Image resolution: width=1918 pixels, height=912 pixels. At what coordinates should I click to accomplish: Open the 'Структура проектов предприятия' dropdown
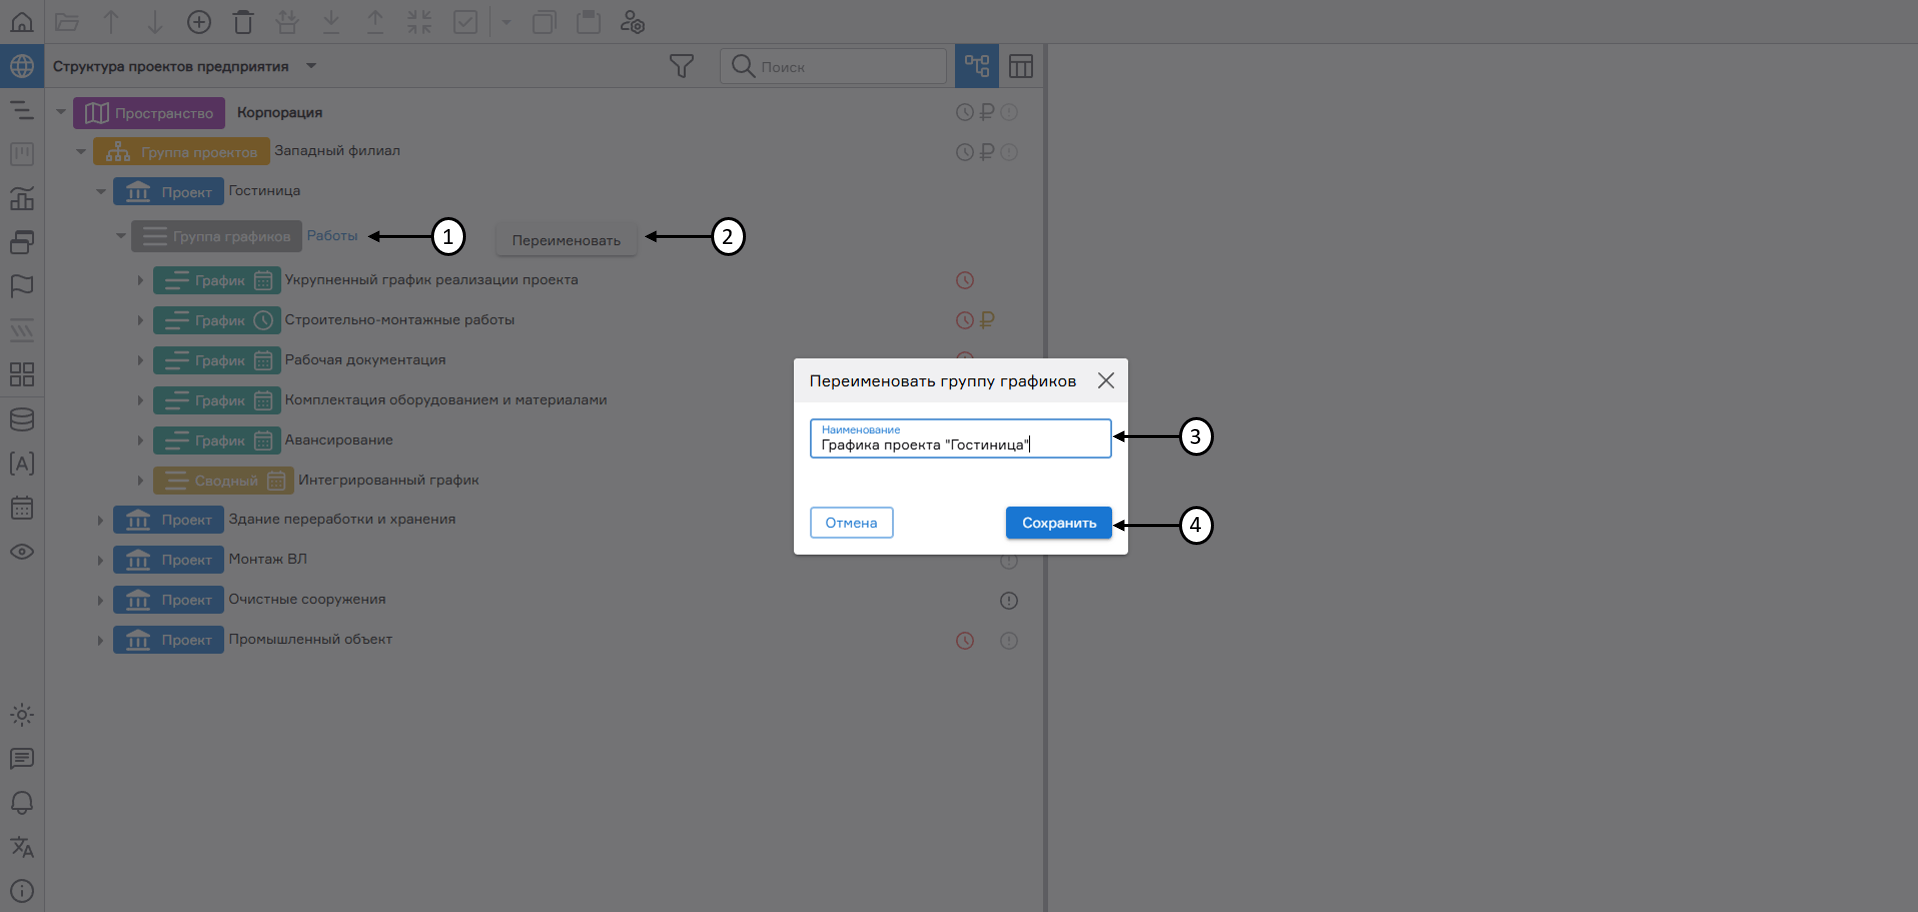click(x=311, y=66)
